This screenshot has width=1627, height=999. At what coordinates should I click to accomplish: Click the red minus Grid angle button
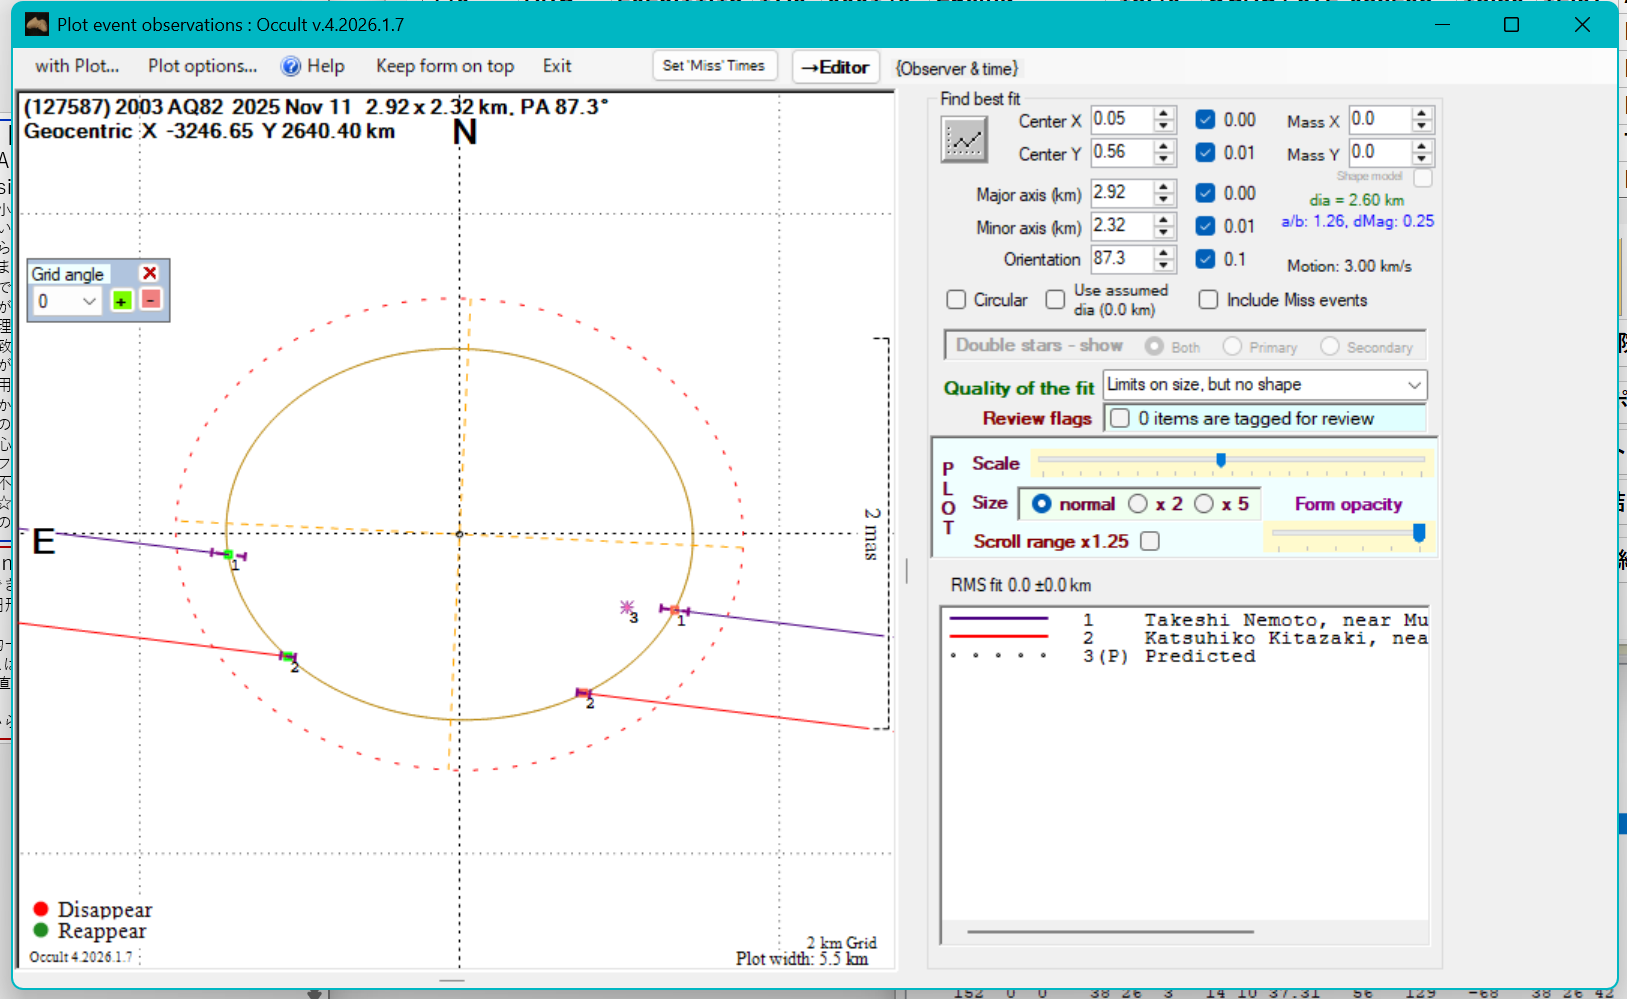(x=151, y=301)
